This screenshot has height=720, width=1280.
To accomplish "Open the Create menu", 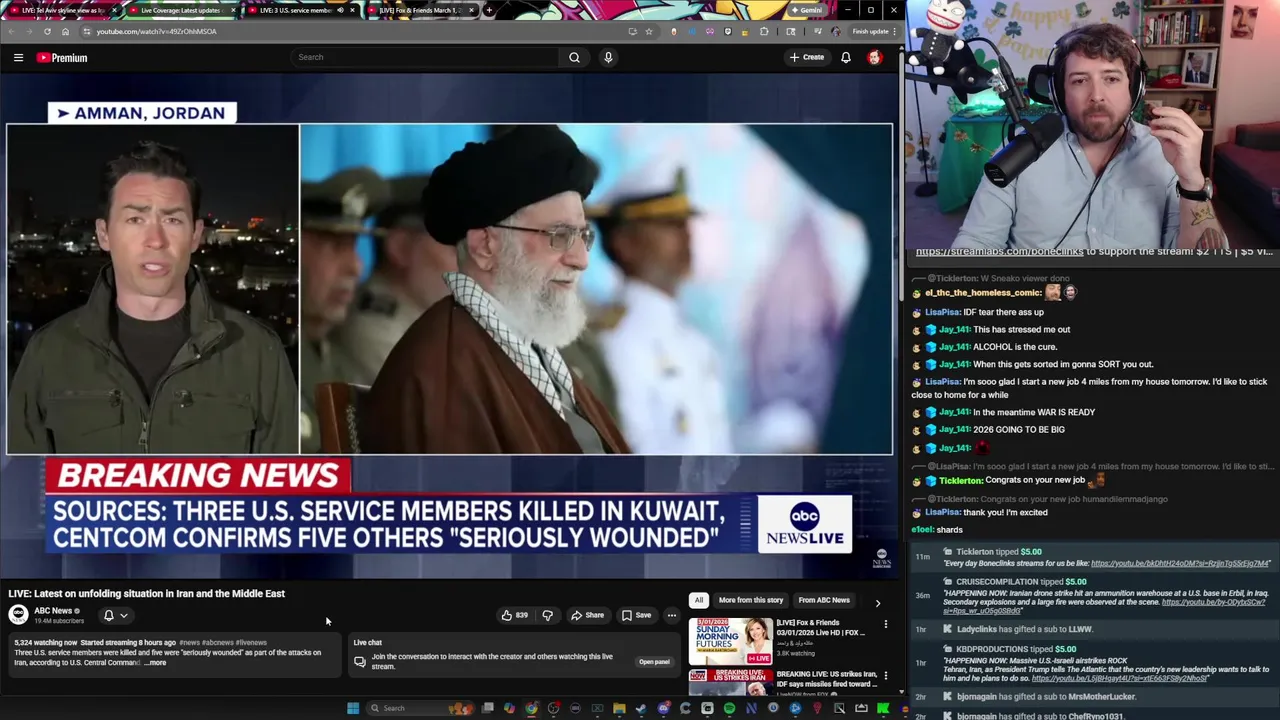I will pos(807,57).
